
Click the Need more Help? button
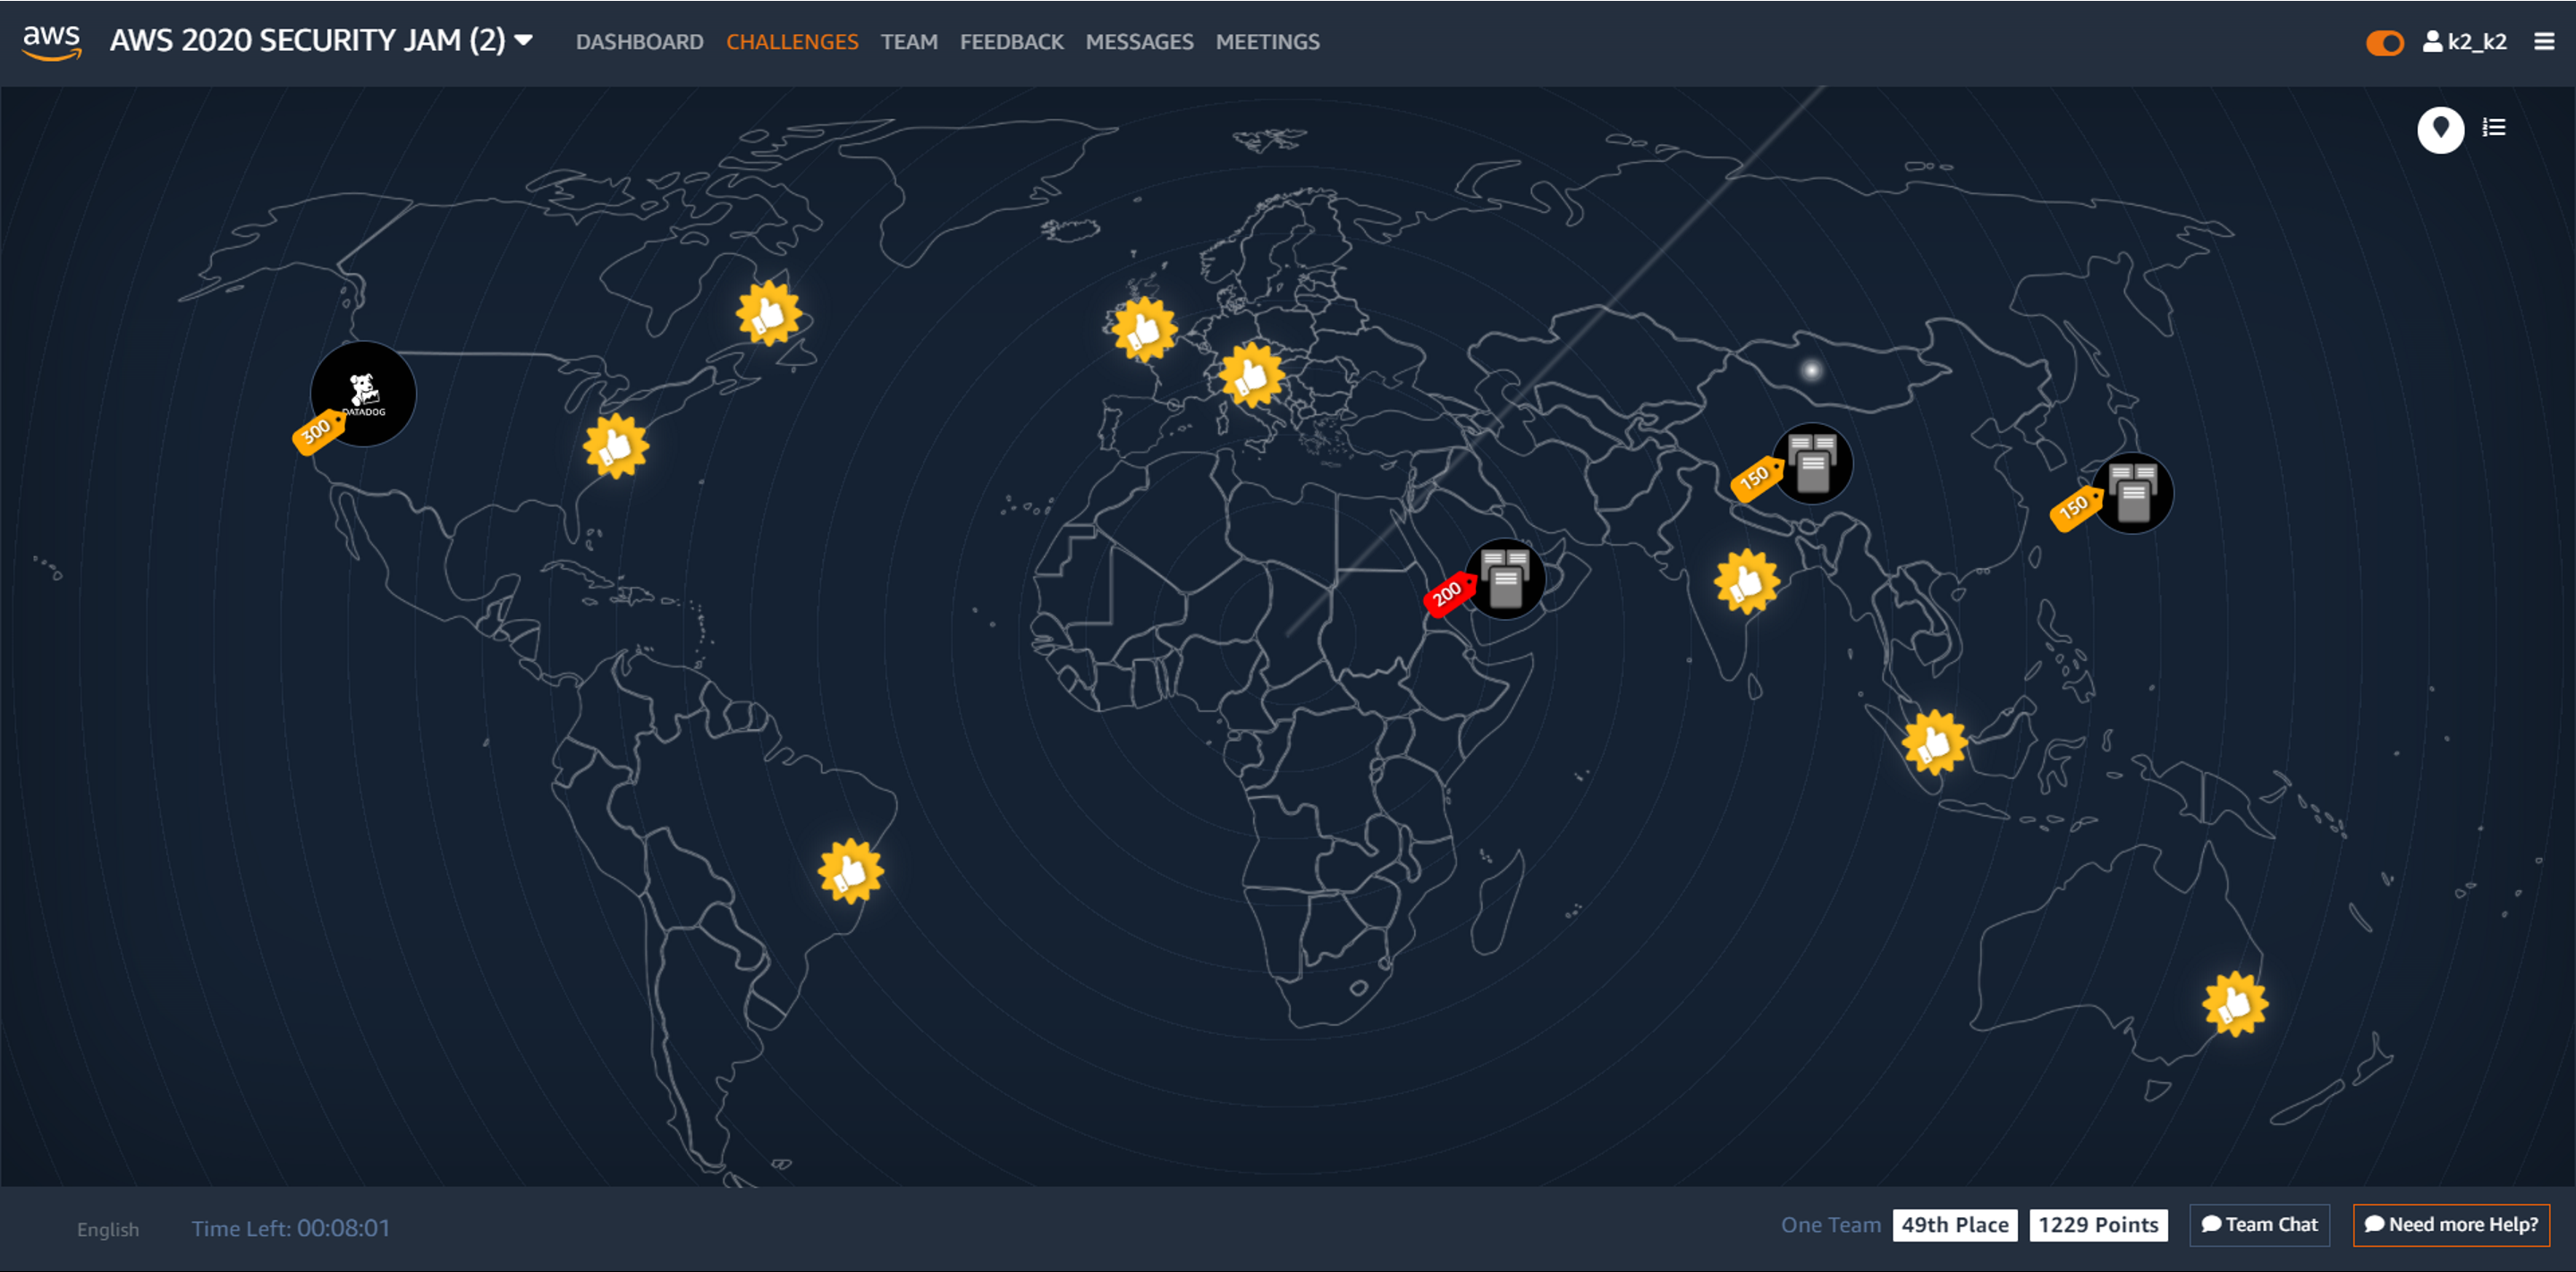(2450, 1224)
